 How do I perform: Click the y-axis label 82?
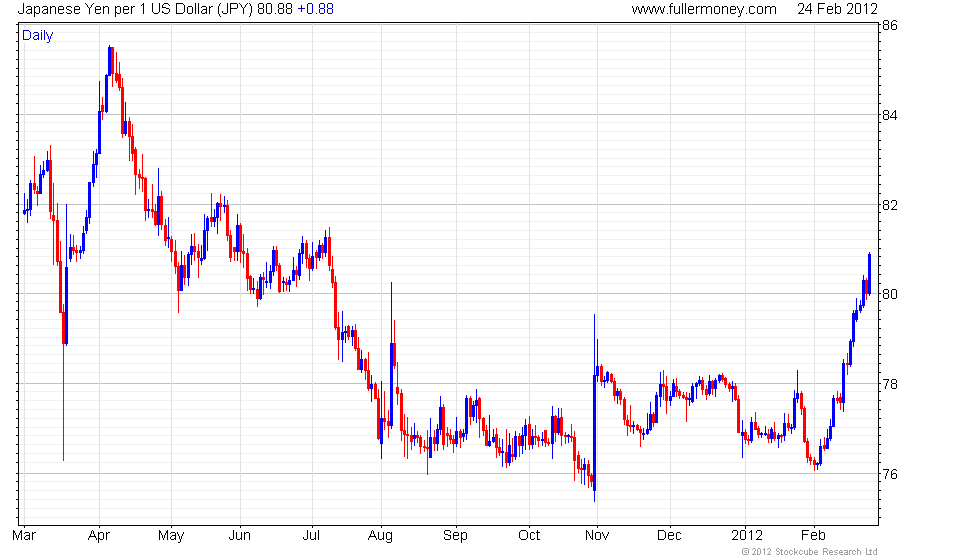point(890,205)
